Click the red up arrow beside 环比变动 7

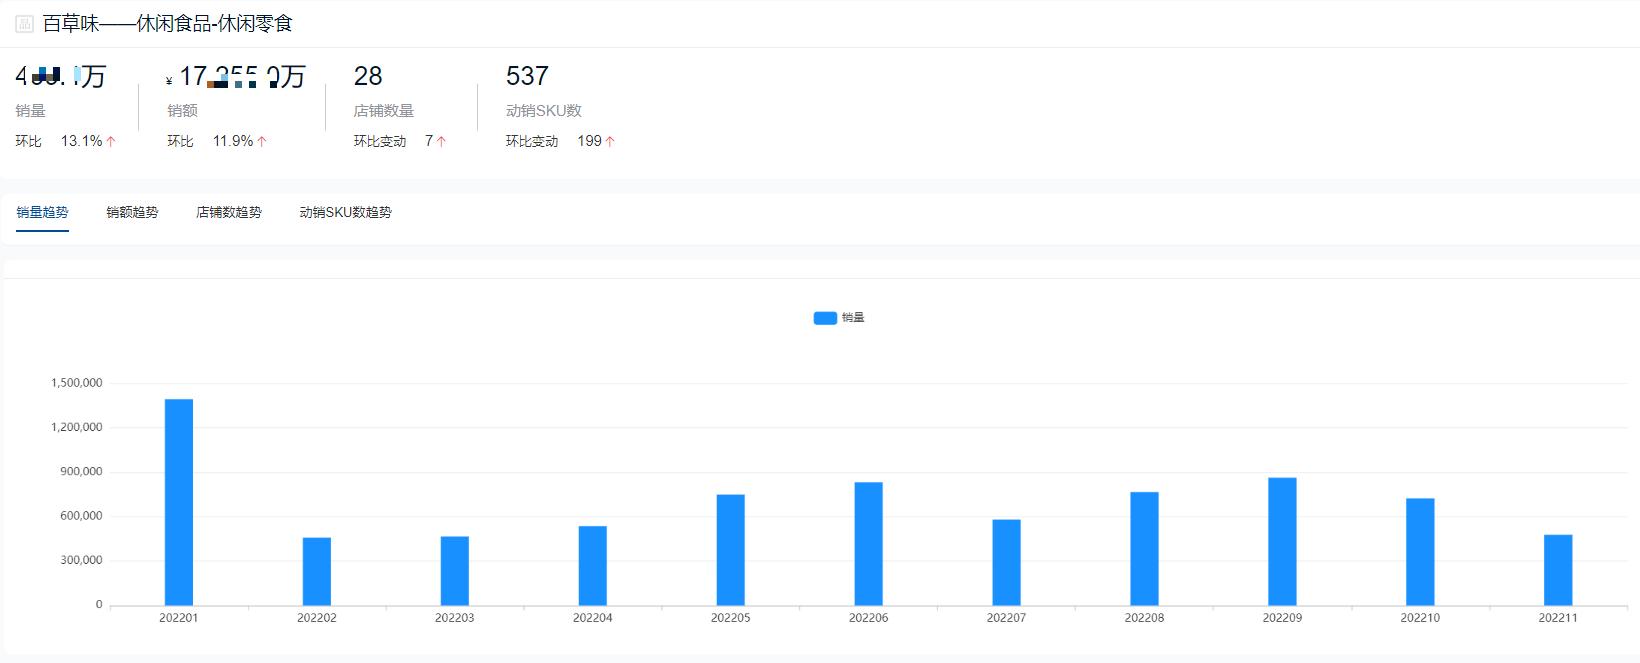[441, 142]
